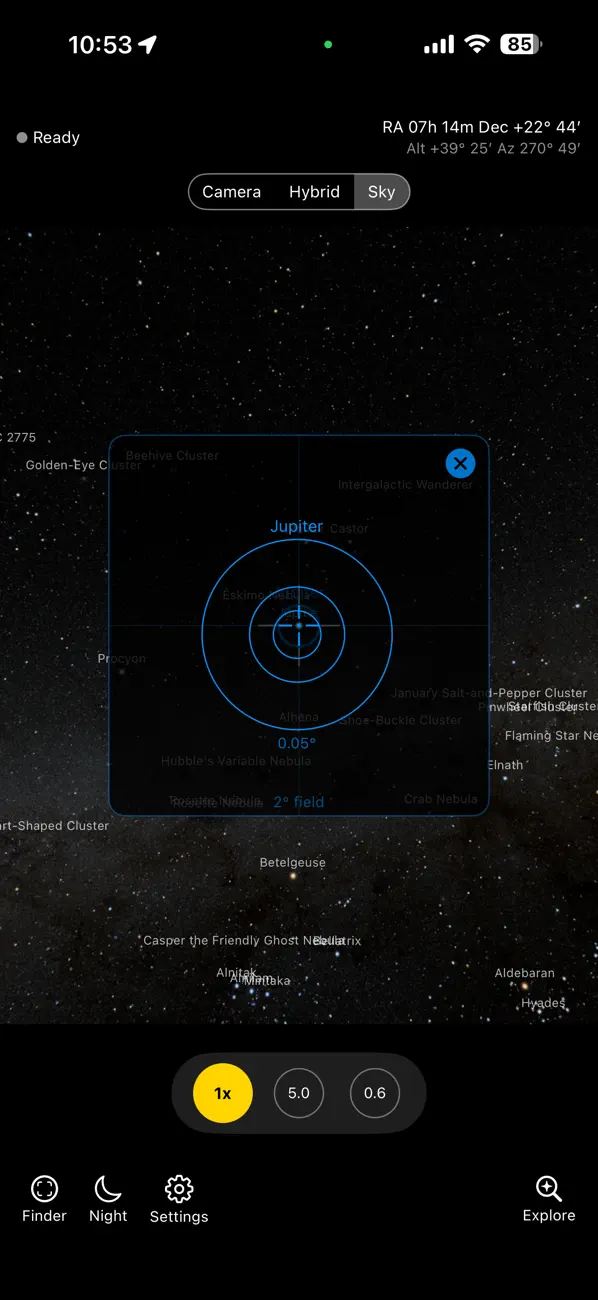Image resolution: width=598 pixels, height=1300 pixels.
Task: Tap the Jupiter target label
Action: (x=297, y=526)
